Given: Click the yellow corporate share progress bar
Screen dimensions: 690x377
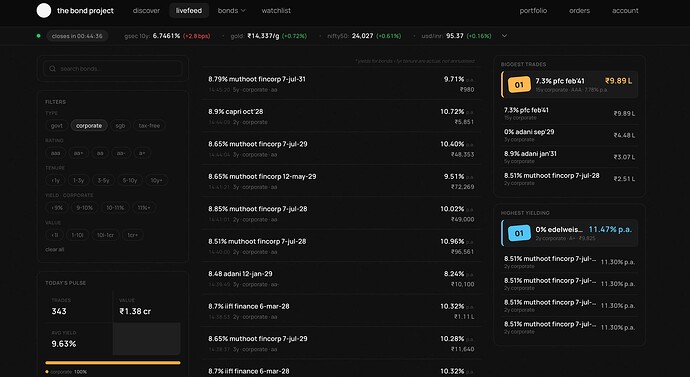Looking at the screenshot, I should [113, 363].
